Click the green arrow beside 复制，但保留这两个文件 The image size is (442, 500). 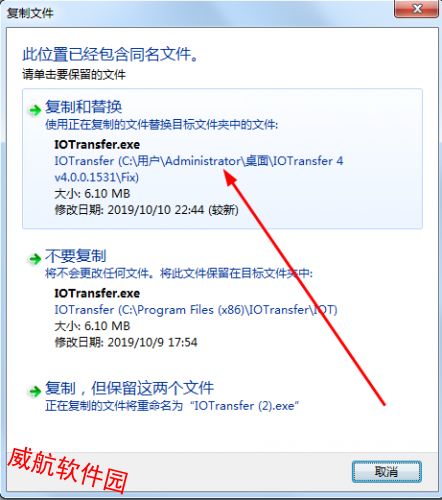click(x=35, y=391)
